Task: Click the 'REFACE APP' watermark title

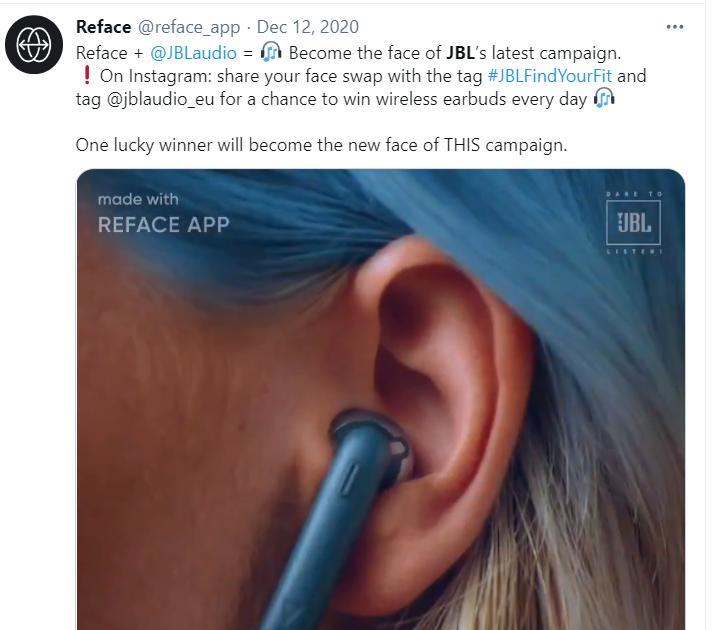Action: (x=163, y=224)
